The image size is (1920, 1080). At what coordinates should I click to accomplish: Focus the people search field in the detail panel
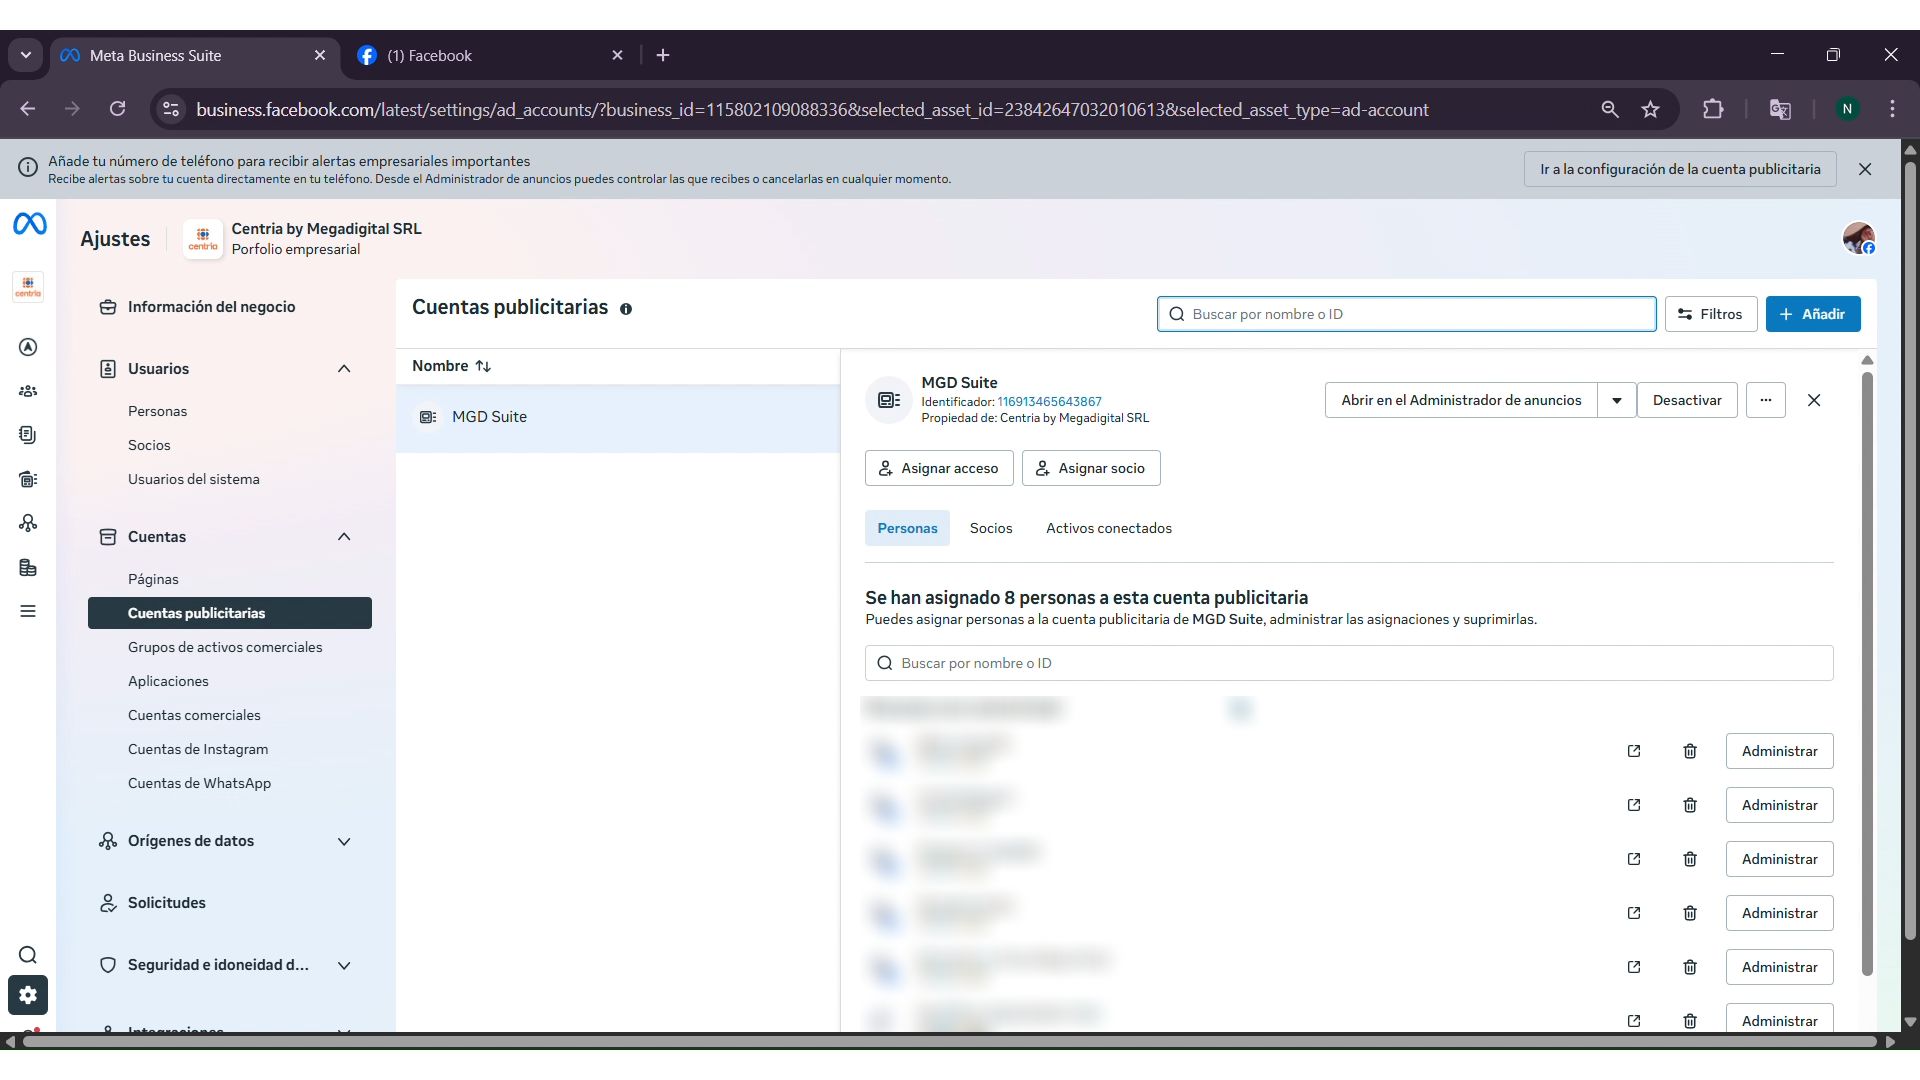click(1349, 663)
